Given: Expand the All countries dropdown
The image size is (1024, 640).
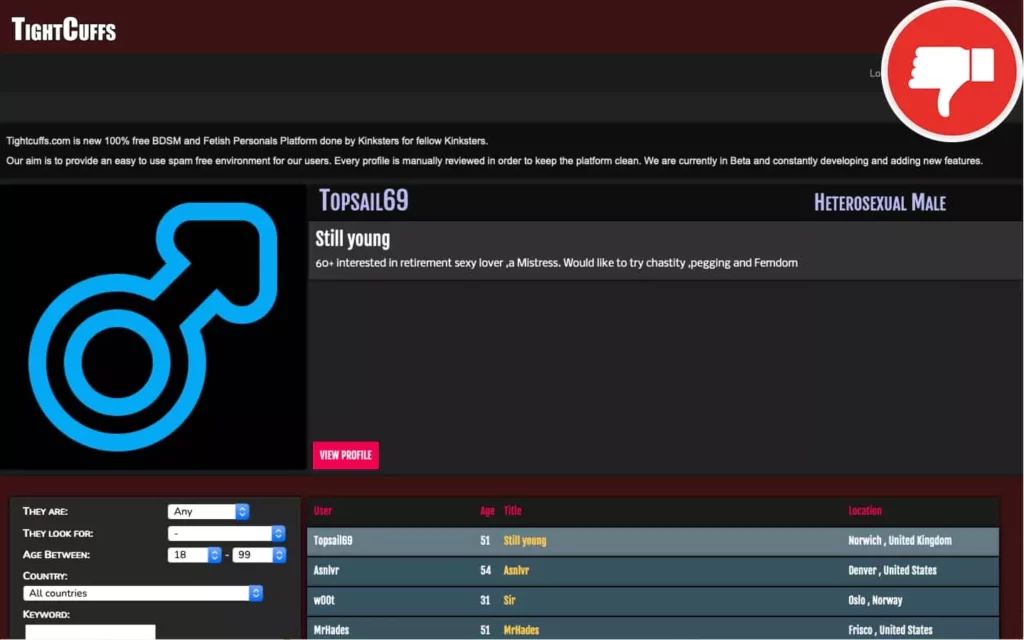Looking at the screenshot, I should click(143, 593).
